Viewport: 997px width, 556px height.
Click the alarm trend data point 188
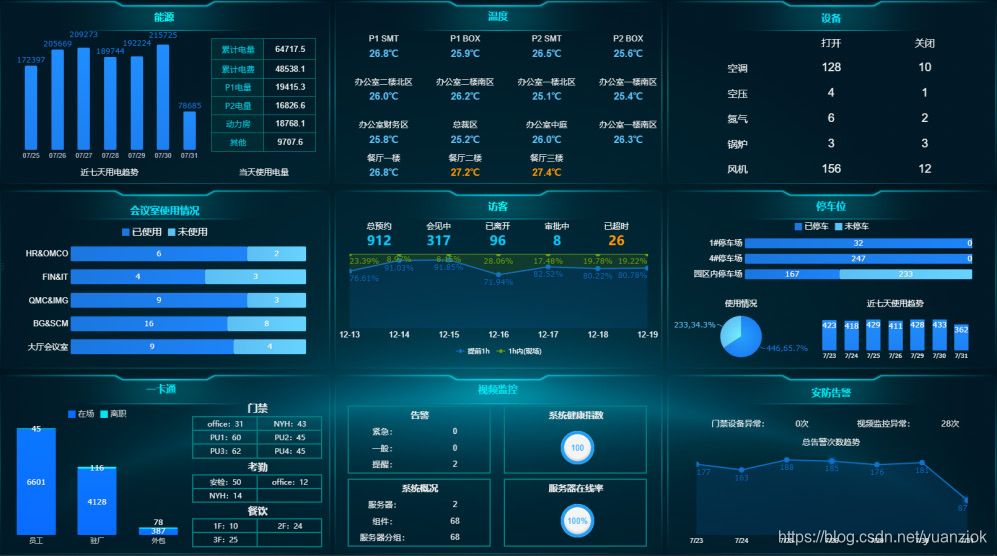(x=787, y=460)
